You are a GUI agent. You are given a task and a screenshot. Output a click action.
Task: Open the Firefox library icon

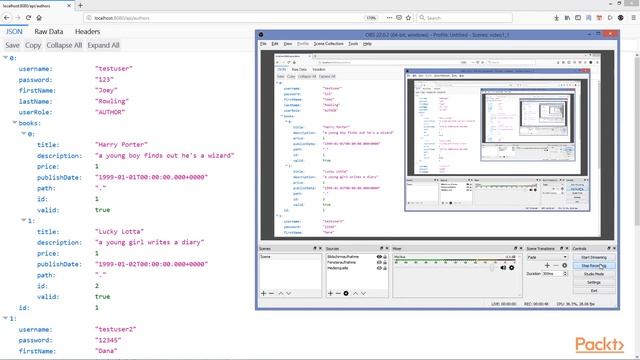(x=567, y=18)
